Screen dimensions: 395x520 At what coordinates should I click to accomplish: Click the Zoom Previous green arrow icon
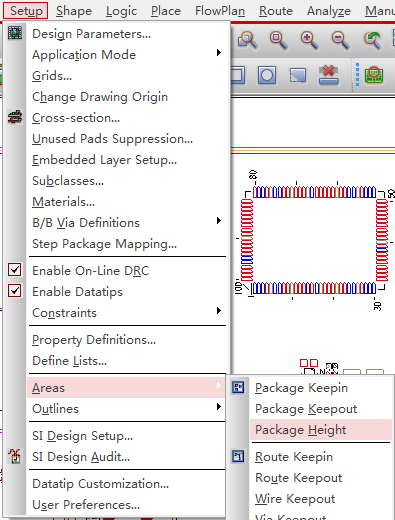coord(372,40)
